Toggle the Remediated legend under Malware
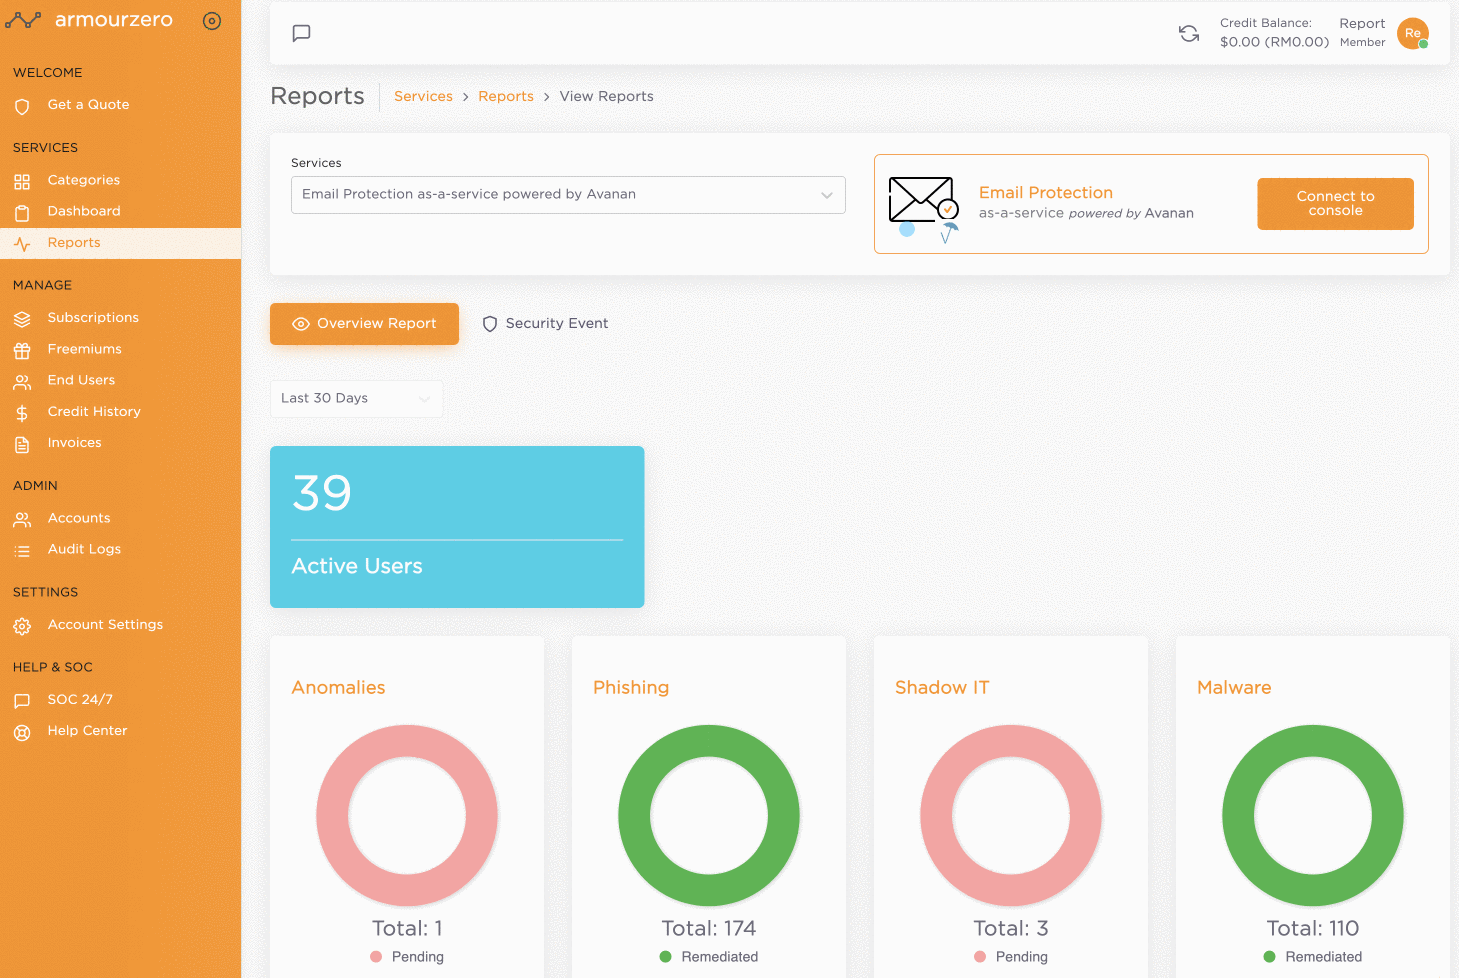The height and width of the screenshot is (978, 1459). [x=1313, y=957]
